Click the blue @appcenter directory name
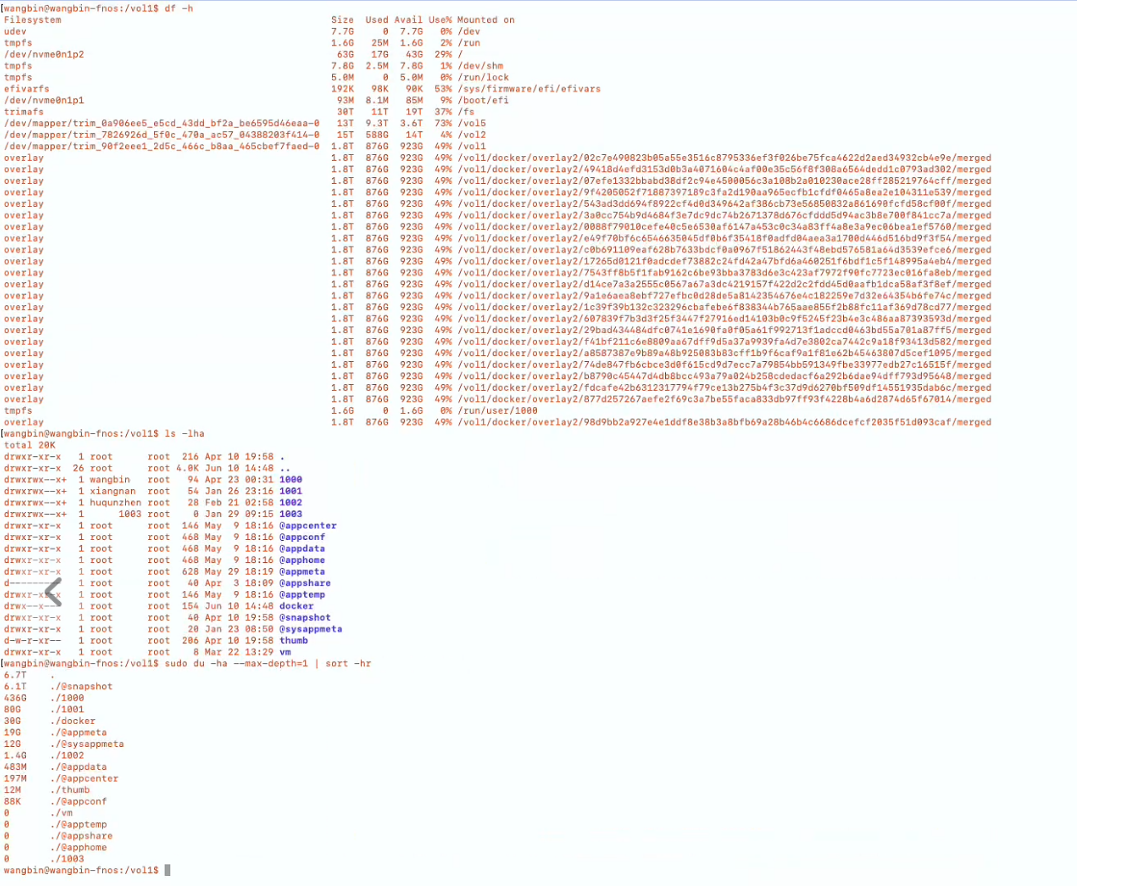 307,526
